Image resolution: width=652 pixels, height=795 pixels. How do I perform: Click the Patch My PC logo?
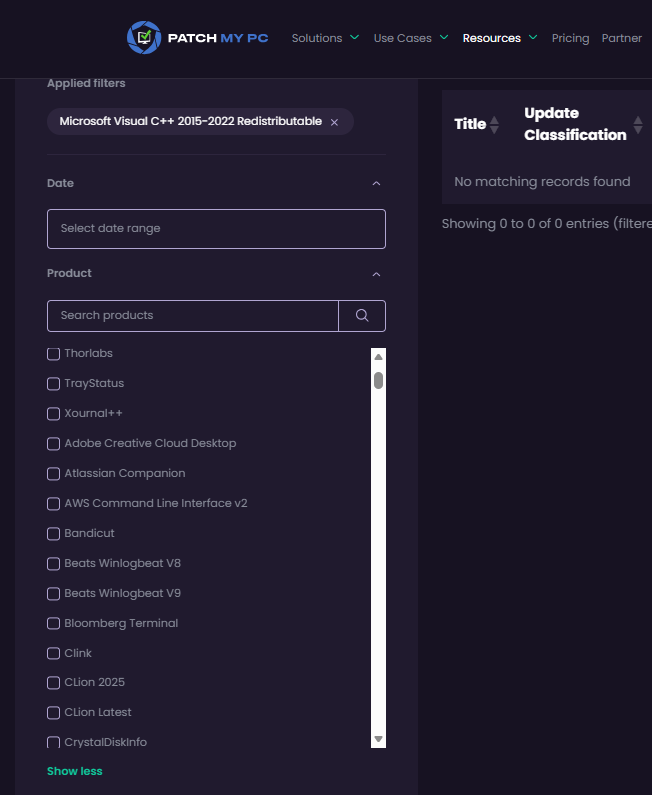click(197, 38)
